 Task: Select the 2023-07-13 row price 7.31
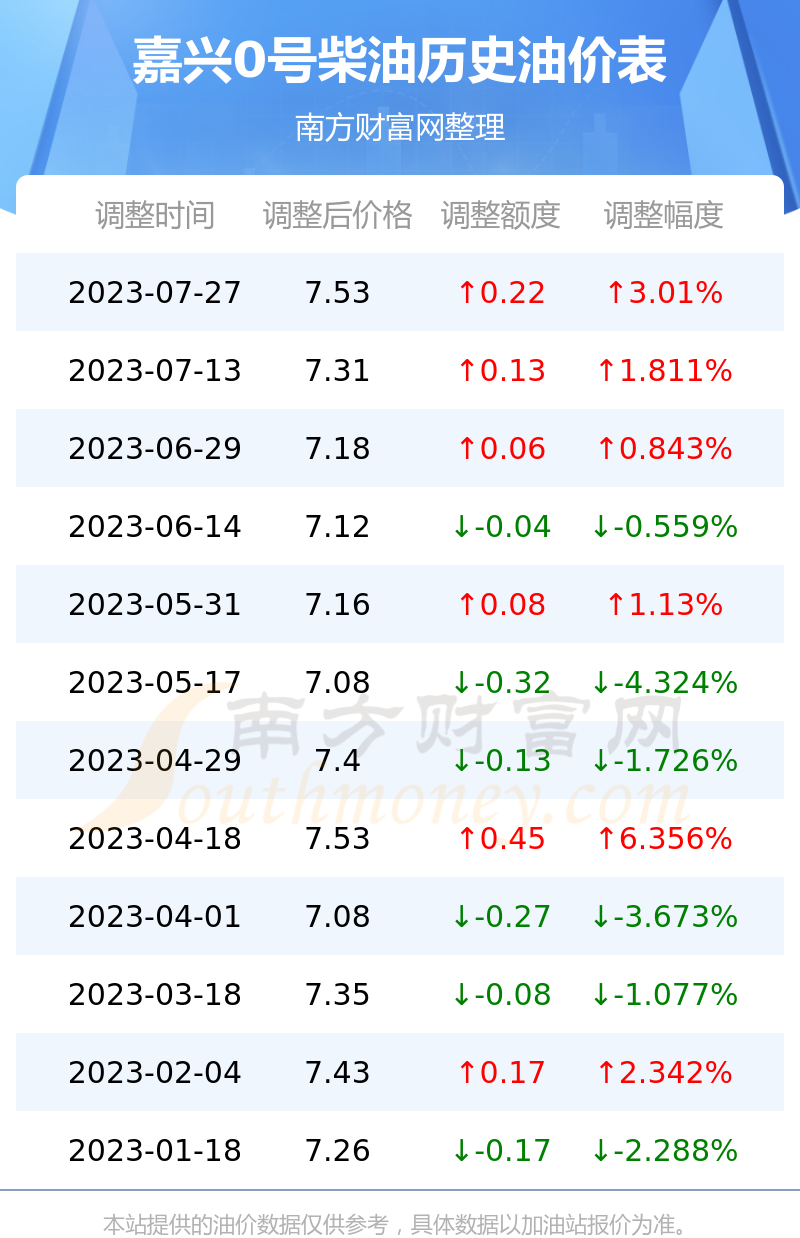(338, 371)
